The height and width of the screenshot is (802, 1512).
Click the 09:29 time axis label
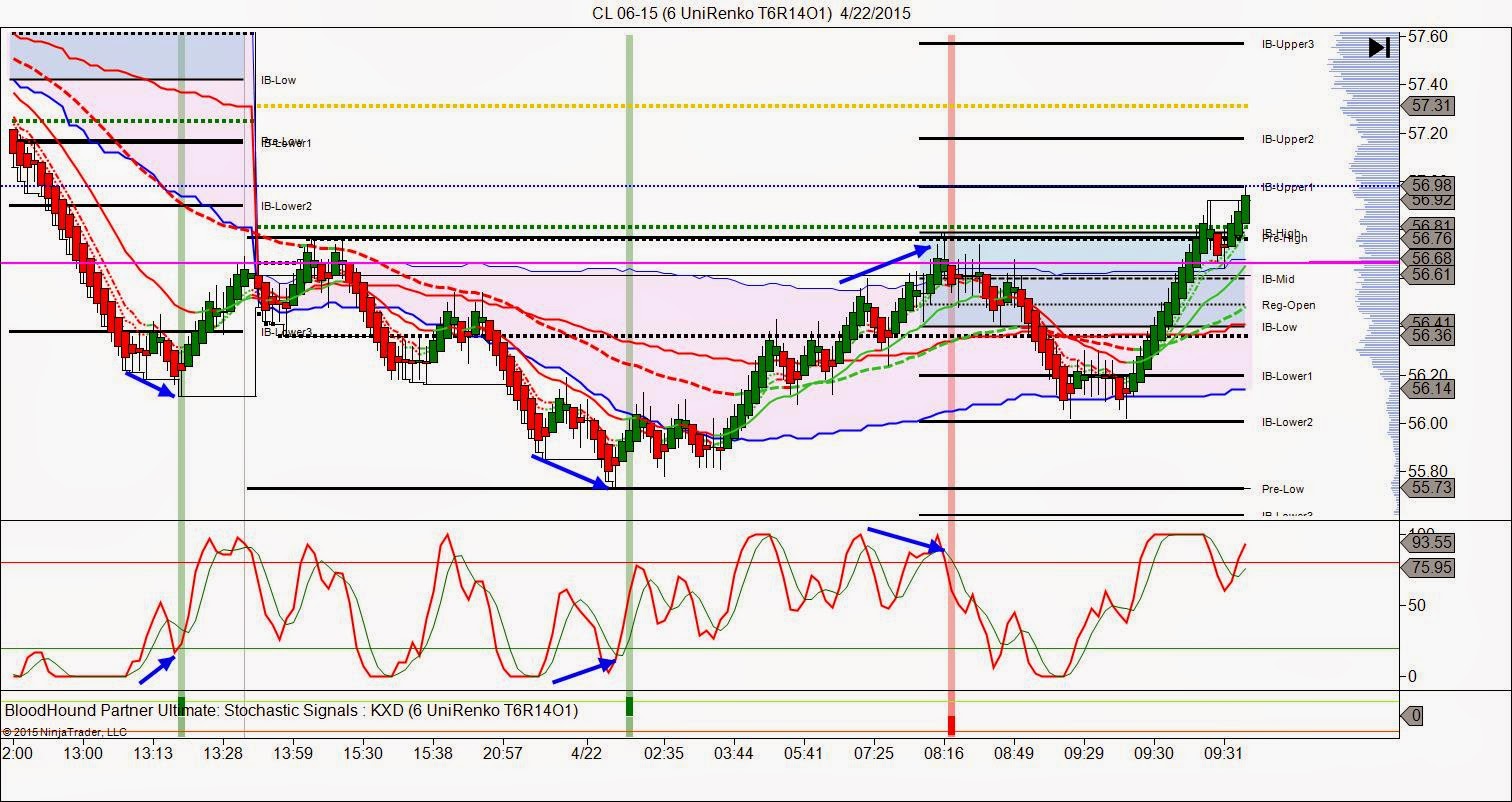click(x=1084, y=753)
